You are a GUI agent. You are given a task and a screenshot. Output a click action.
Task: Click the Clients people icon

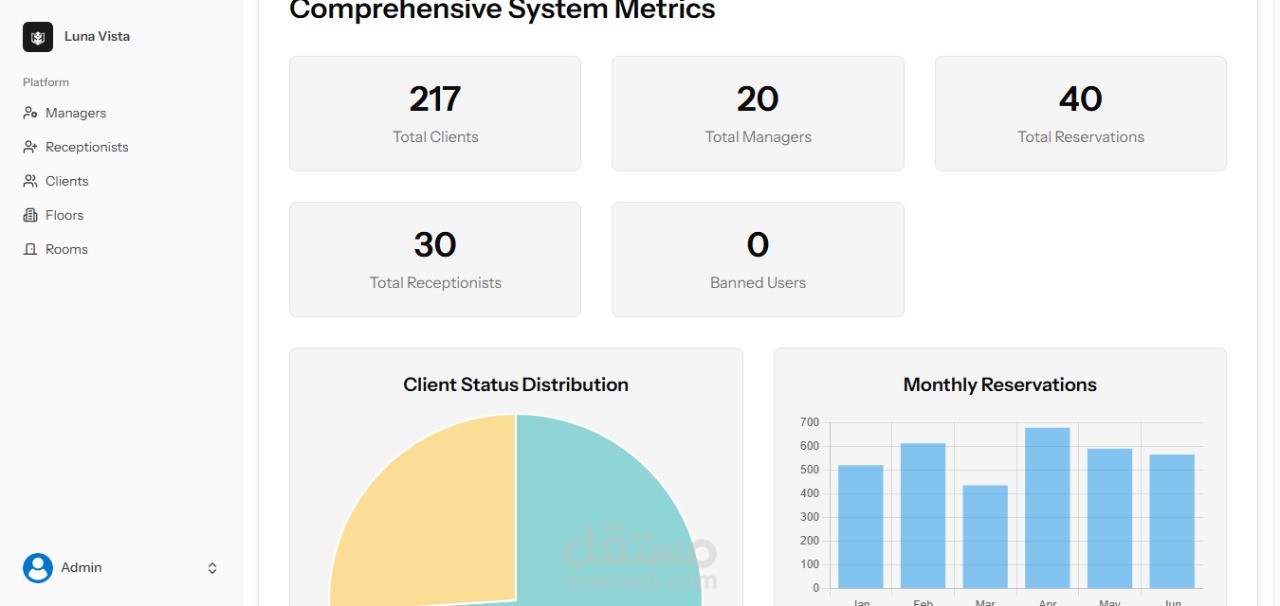click(x=30, y=181)
